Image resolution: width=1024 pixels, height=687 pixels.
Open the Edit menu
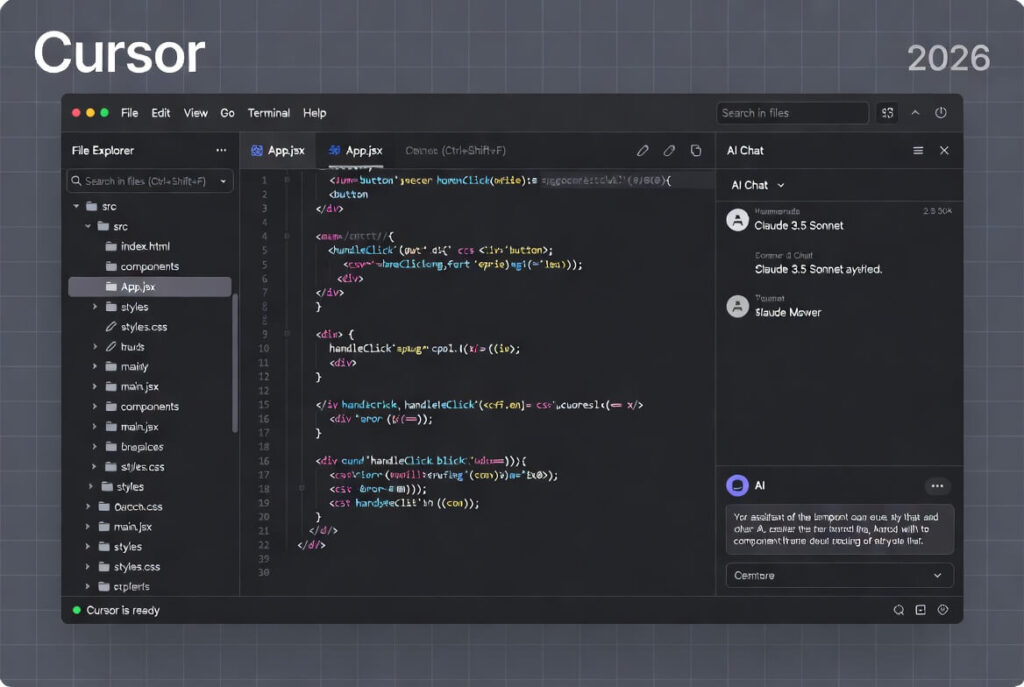coord(161,113)
